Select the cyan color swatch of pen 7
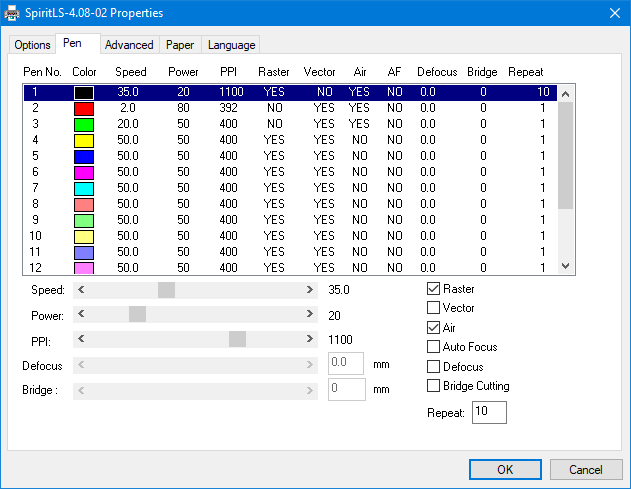Viewport: 631px width, 489px height. (84, 189)
